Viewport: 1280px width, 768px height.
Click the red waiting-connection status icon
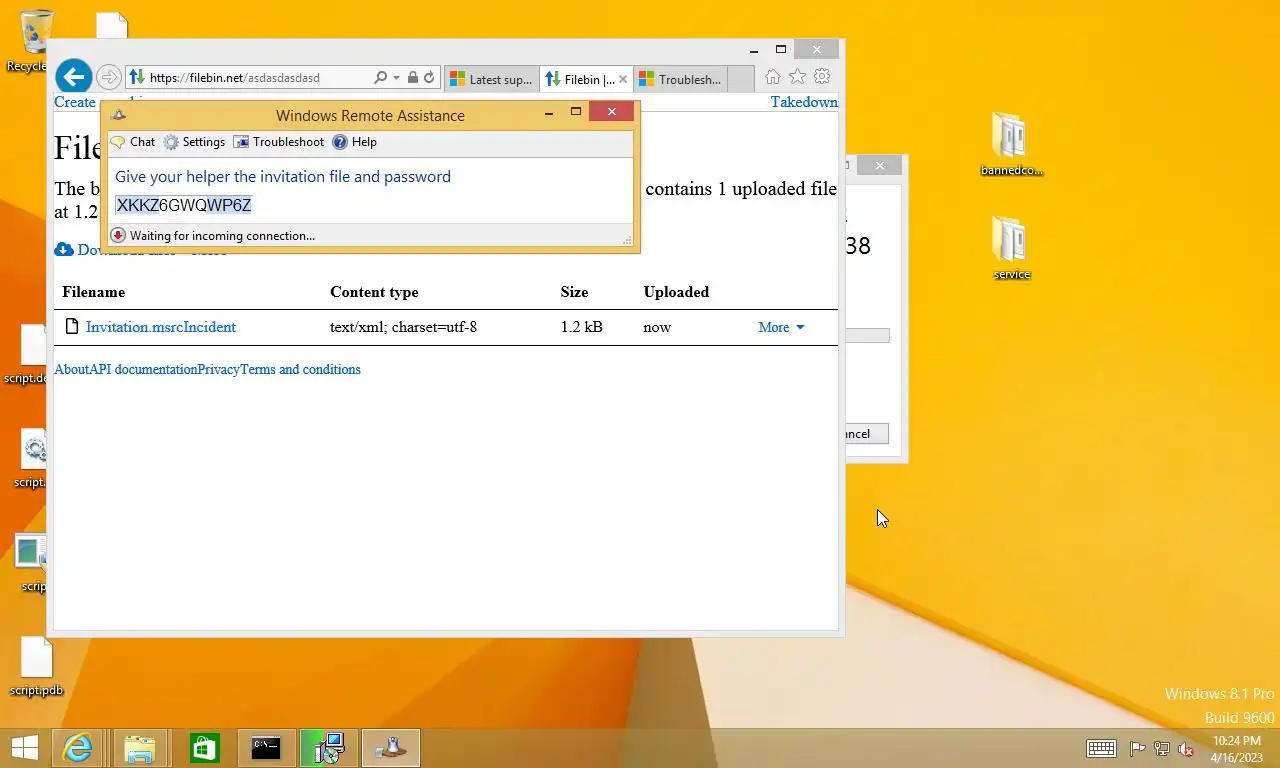(118, 236)
